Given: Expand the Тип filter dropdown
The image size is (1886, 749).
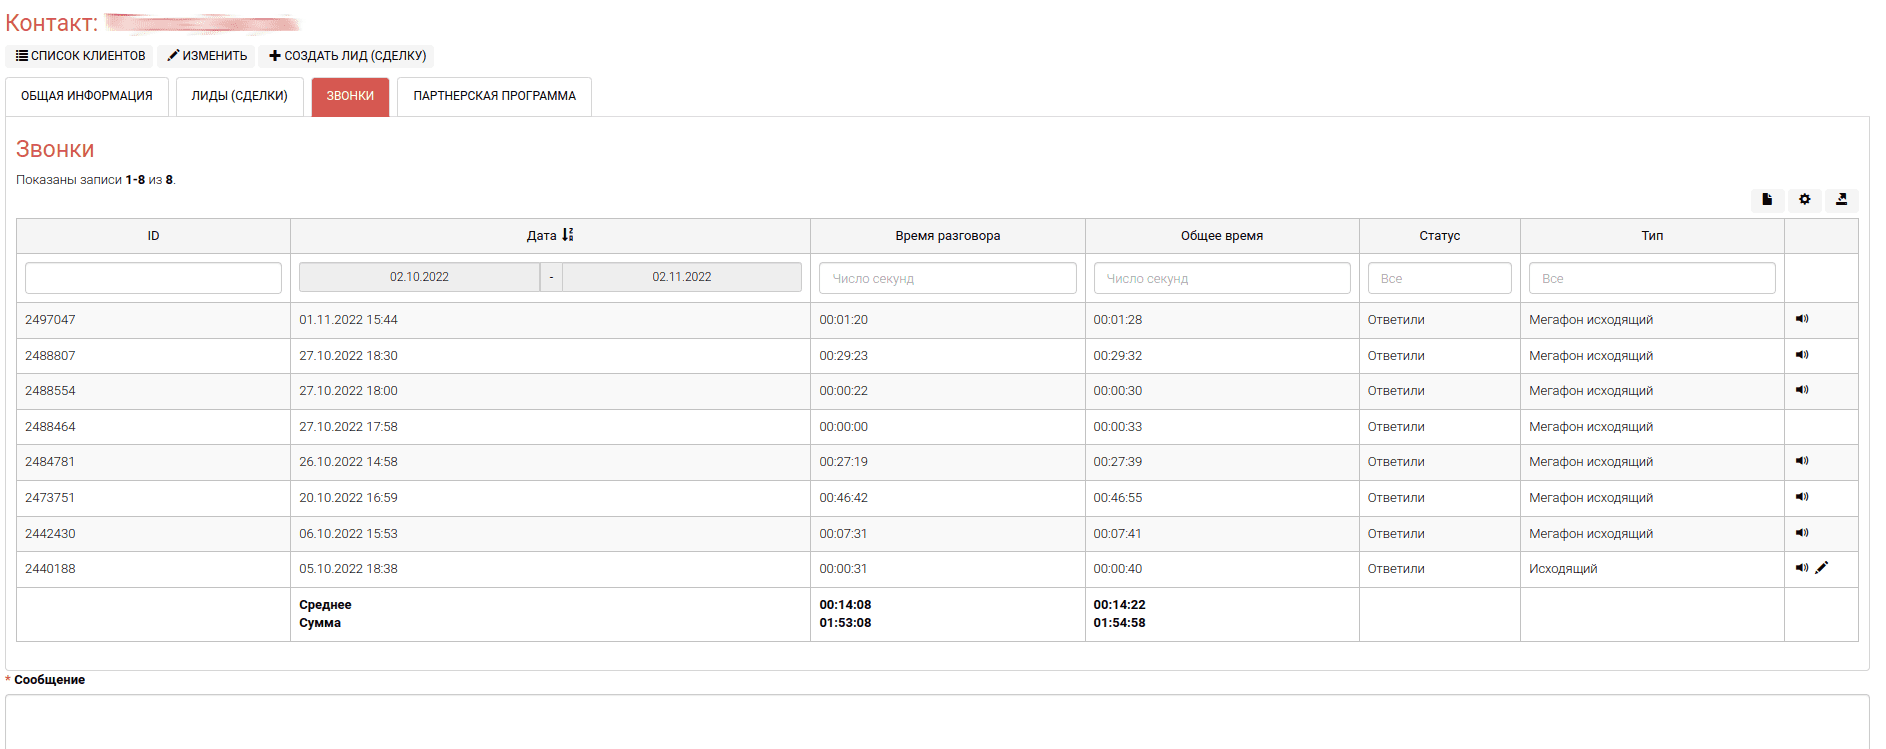Looking at the screenshot, I should pyautogui.click(x=1651, y=278).
